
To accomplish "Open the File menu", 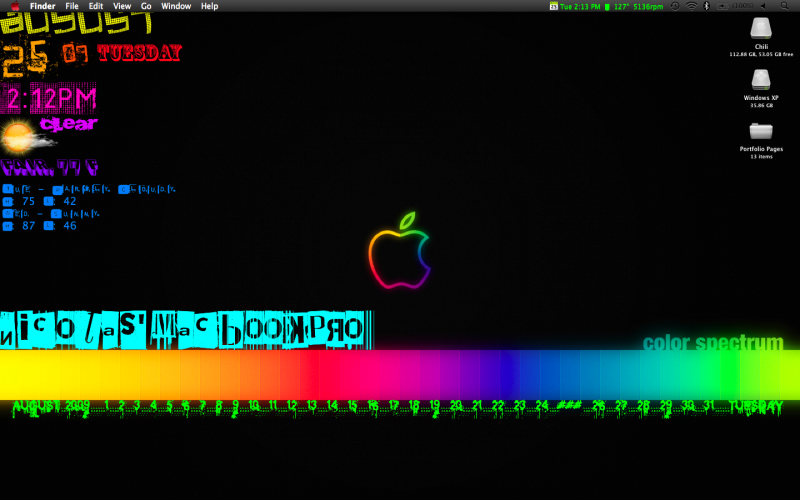I will tap(72, 6).
